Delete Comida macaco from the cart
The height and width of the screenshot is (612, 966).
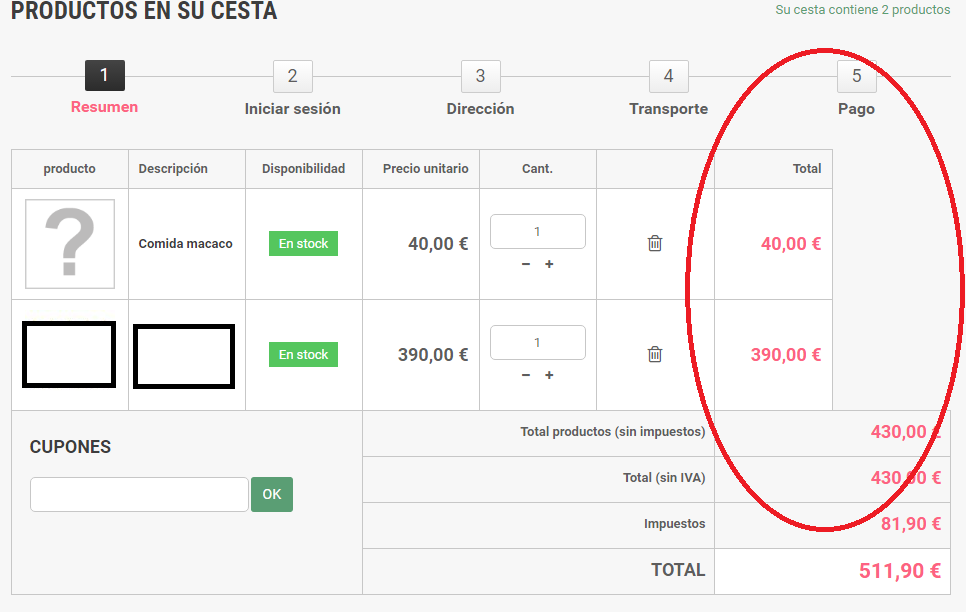pos(655,243)
